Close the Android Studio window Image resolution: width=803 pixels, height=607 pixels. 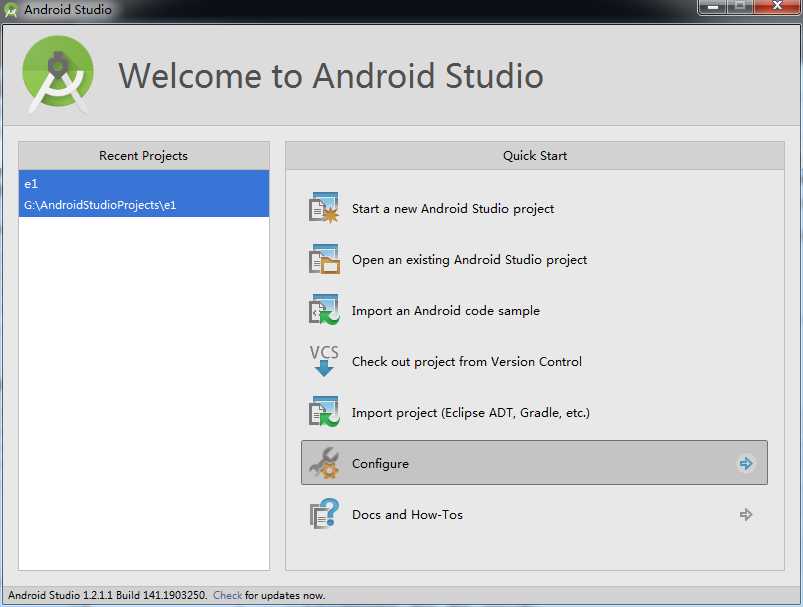click(x=777, y=7)
